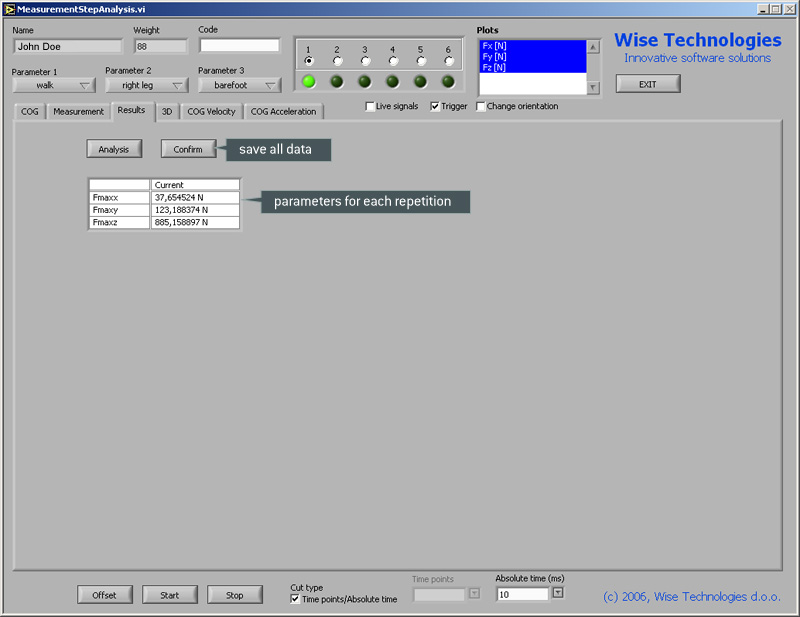Click the Absolute time value field

point(522,594)
